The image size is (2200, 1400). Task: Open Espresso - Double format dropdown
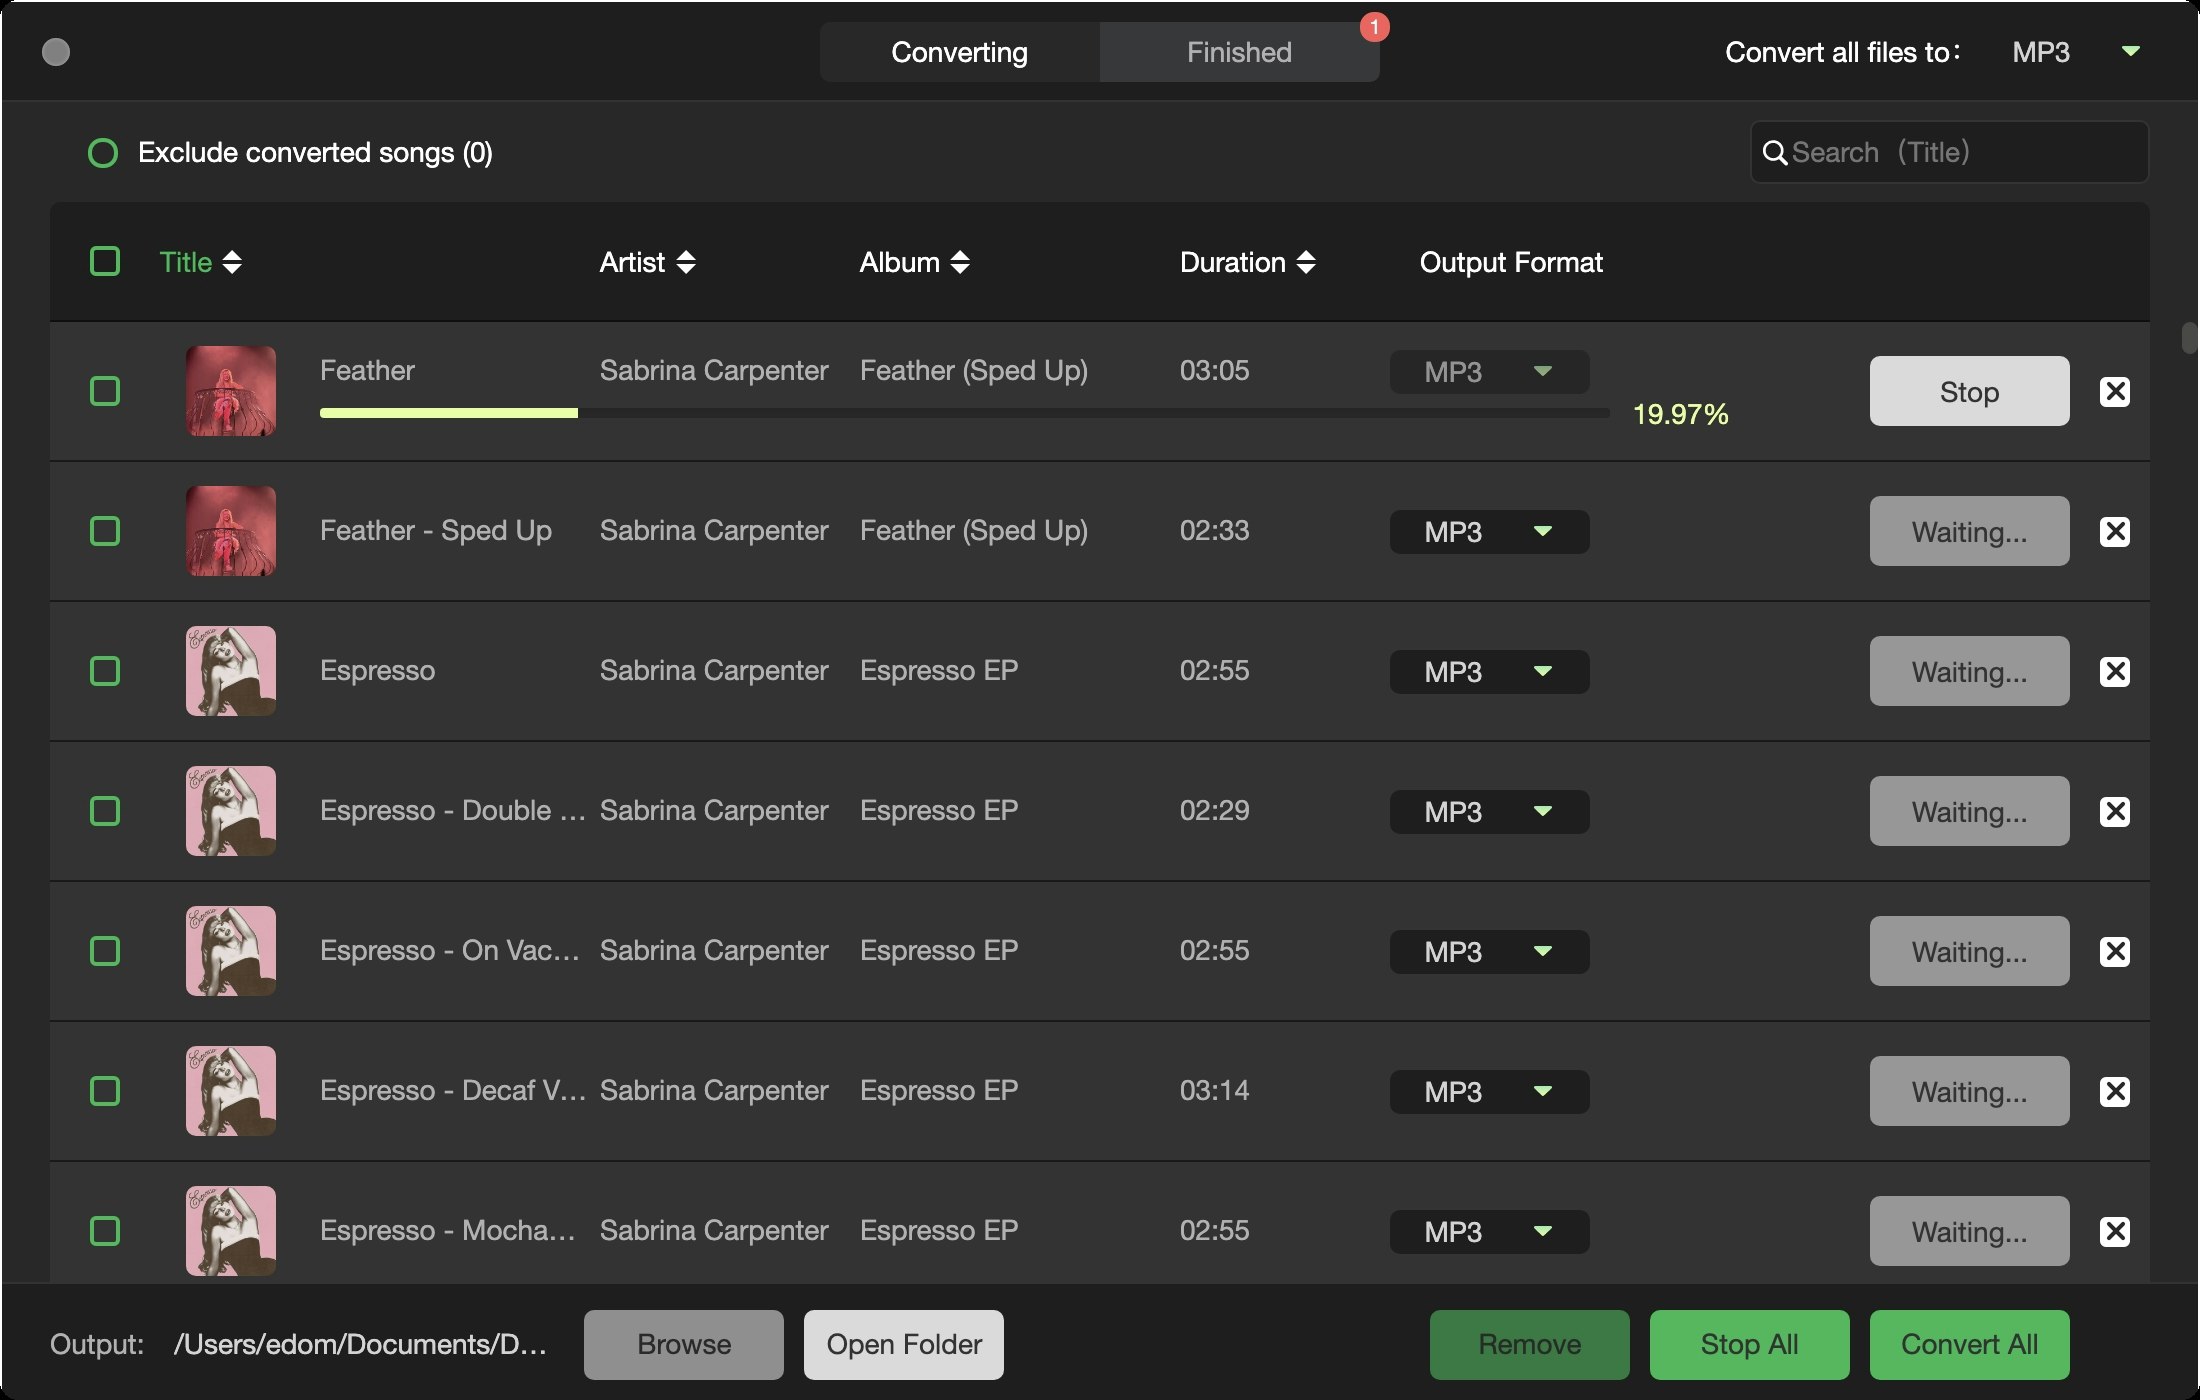[x=1490, y=812]
